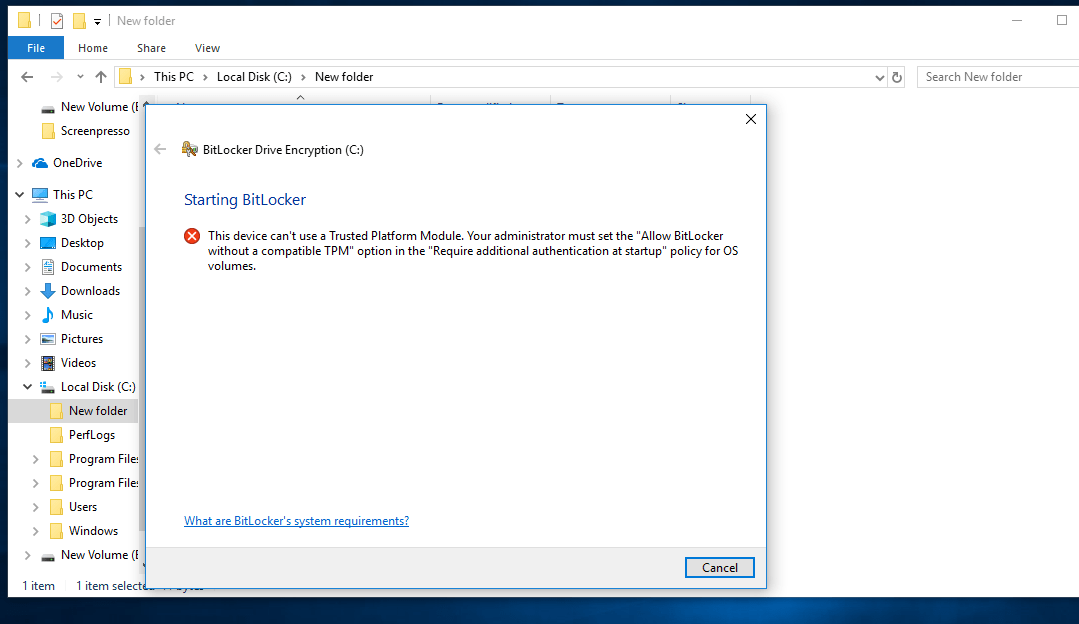This screenshot has height=624, width=1079.
Task: Click the Refresh icon beside the address bar
Action: (896, 76)
